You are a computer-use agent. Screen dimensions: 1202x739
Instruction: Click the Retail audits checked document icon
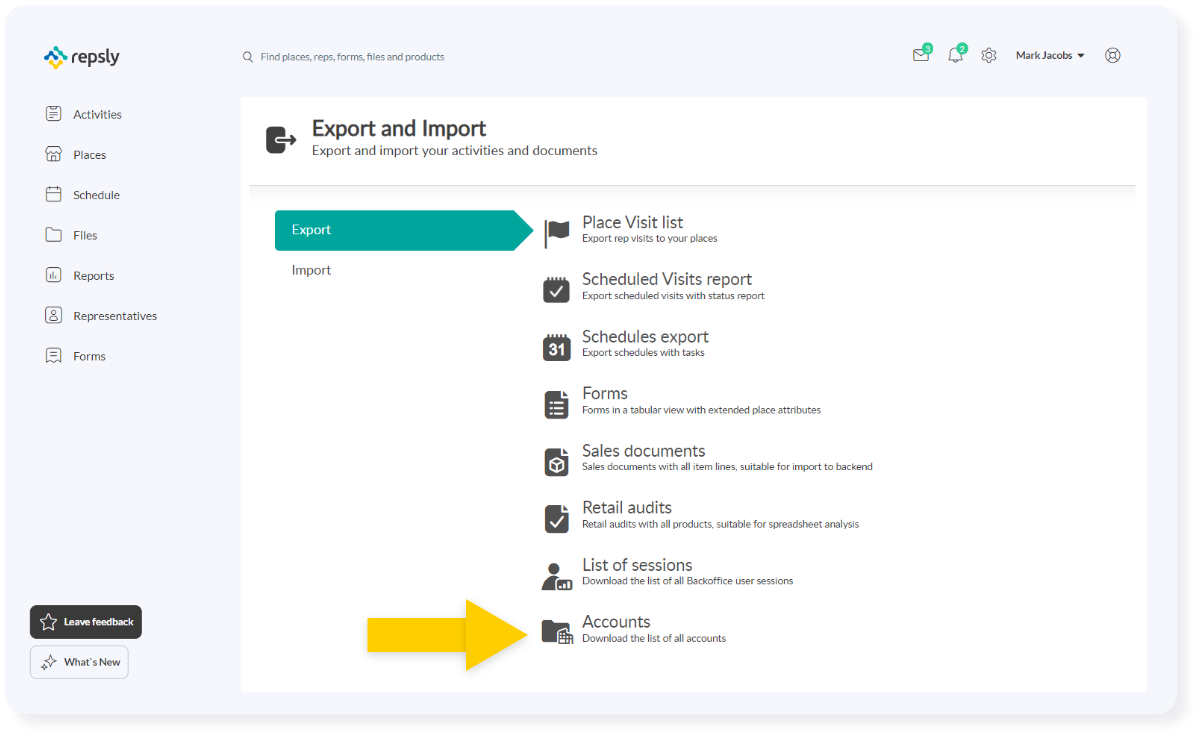click(x=557, y=518)
